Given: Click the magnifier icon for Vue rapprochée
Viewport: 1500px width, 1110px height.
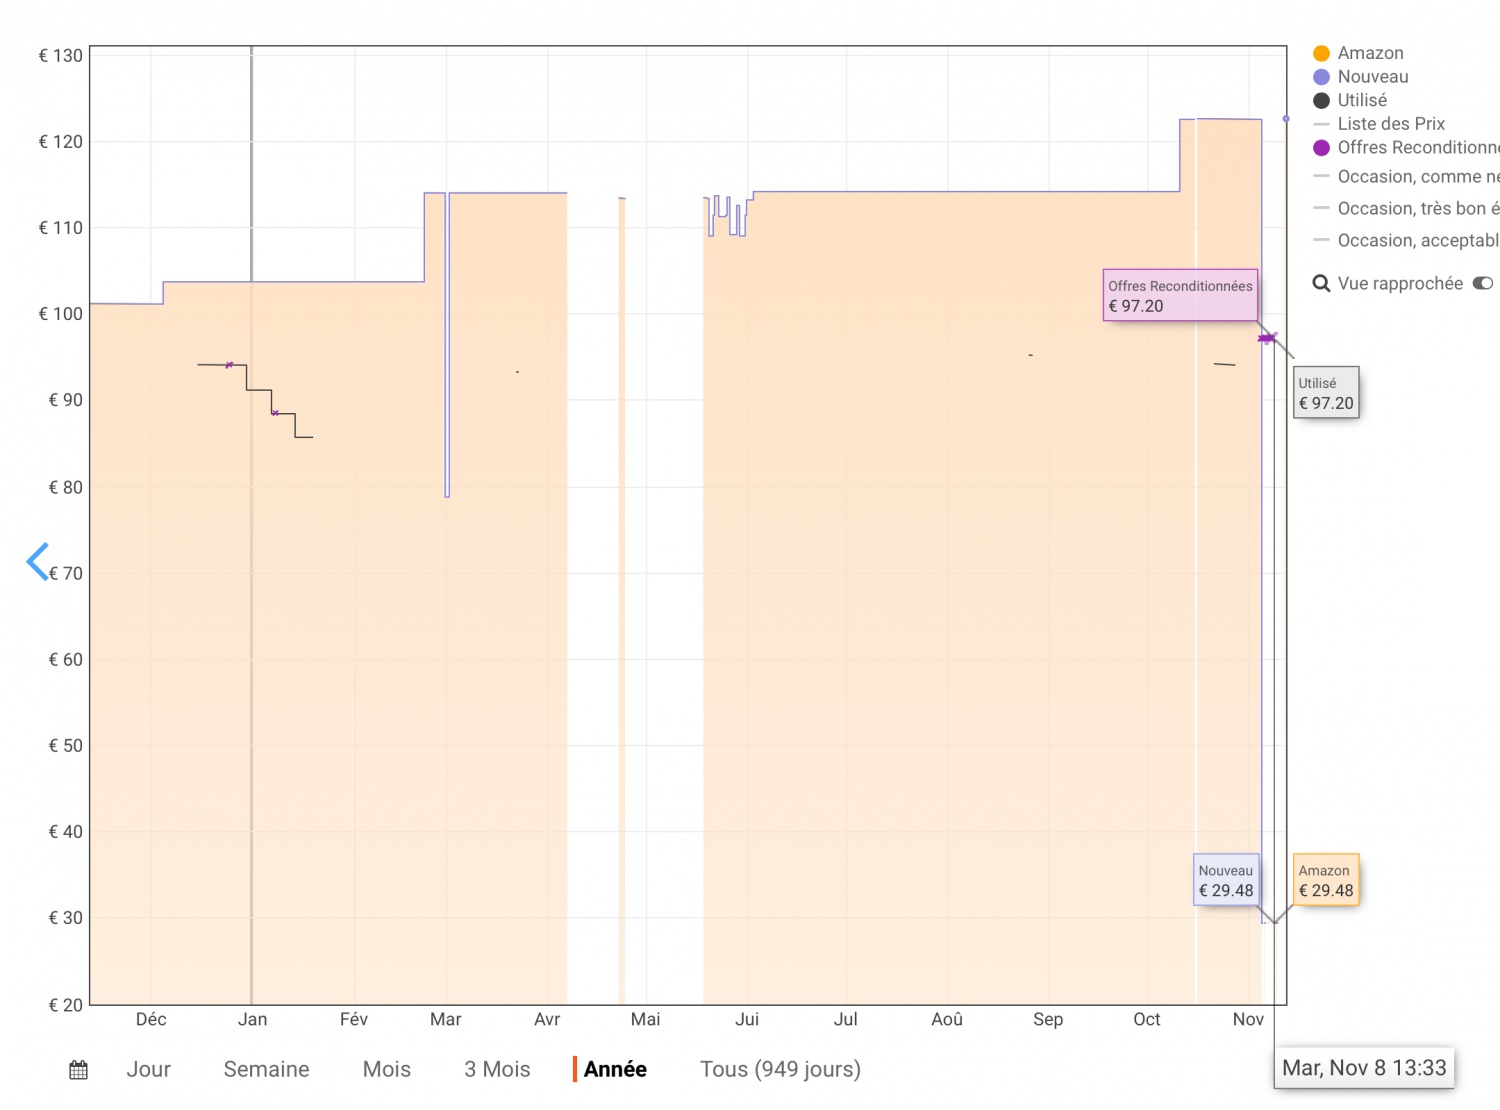Looking at the screenshot, I should tap(1321, 284).
